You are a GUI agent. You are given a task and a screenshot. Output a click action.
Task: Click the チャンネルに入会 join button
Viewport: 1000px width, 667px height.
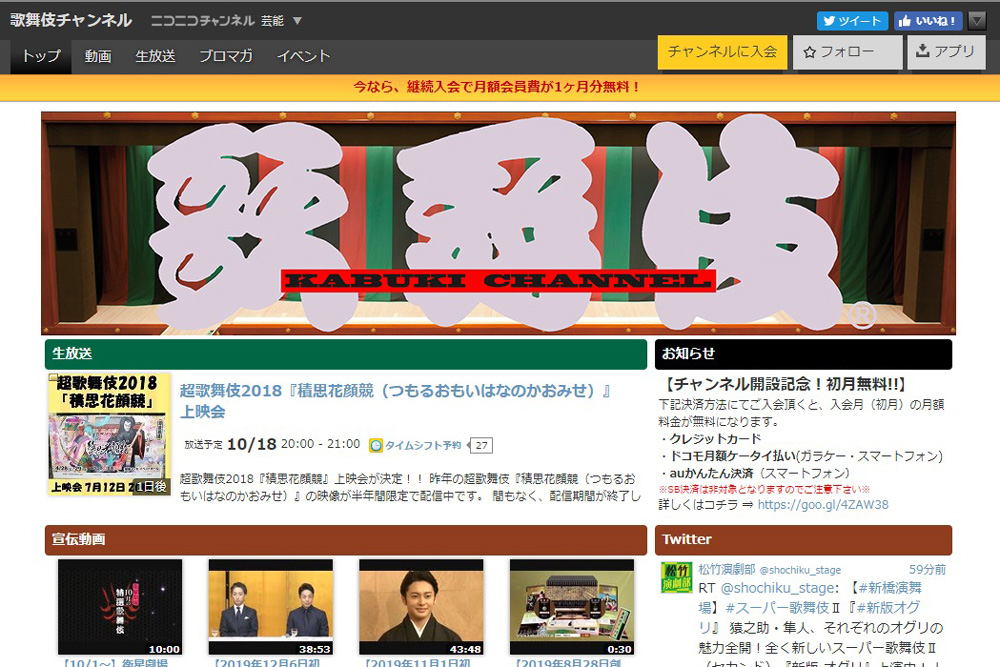(x=722, y=52)
